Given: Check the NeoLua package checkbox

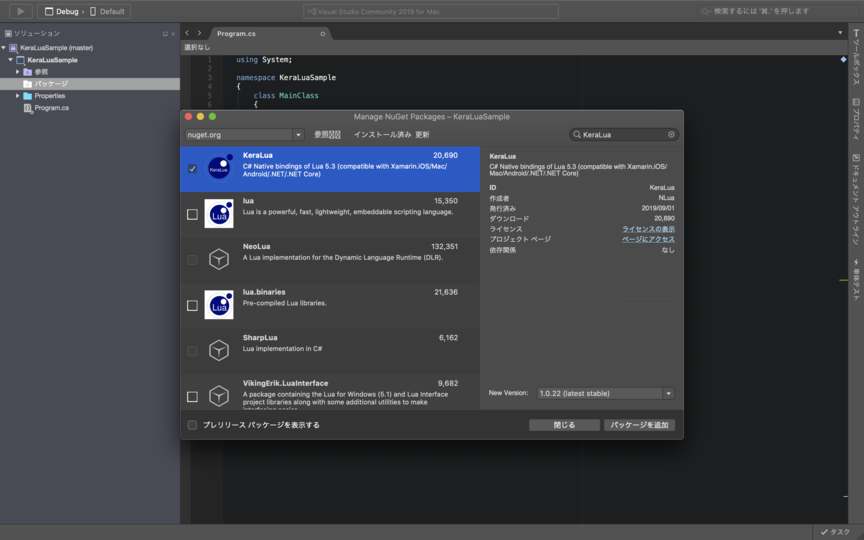Looking at the screenshot, I should (x=192, y=260).
